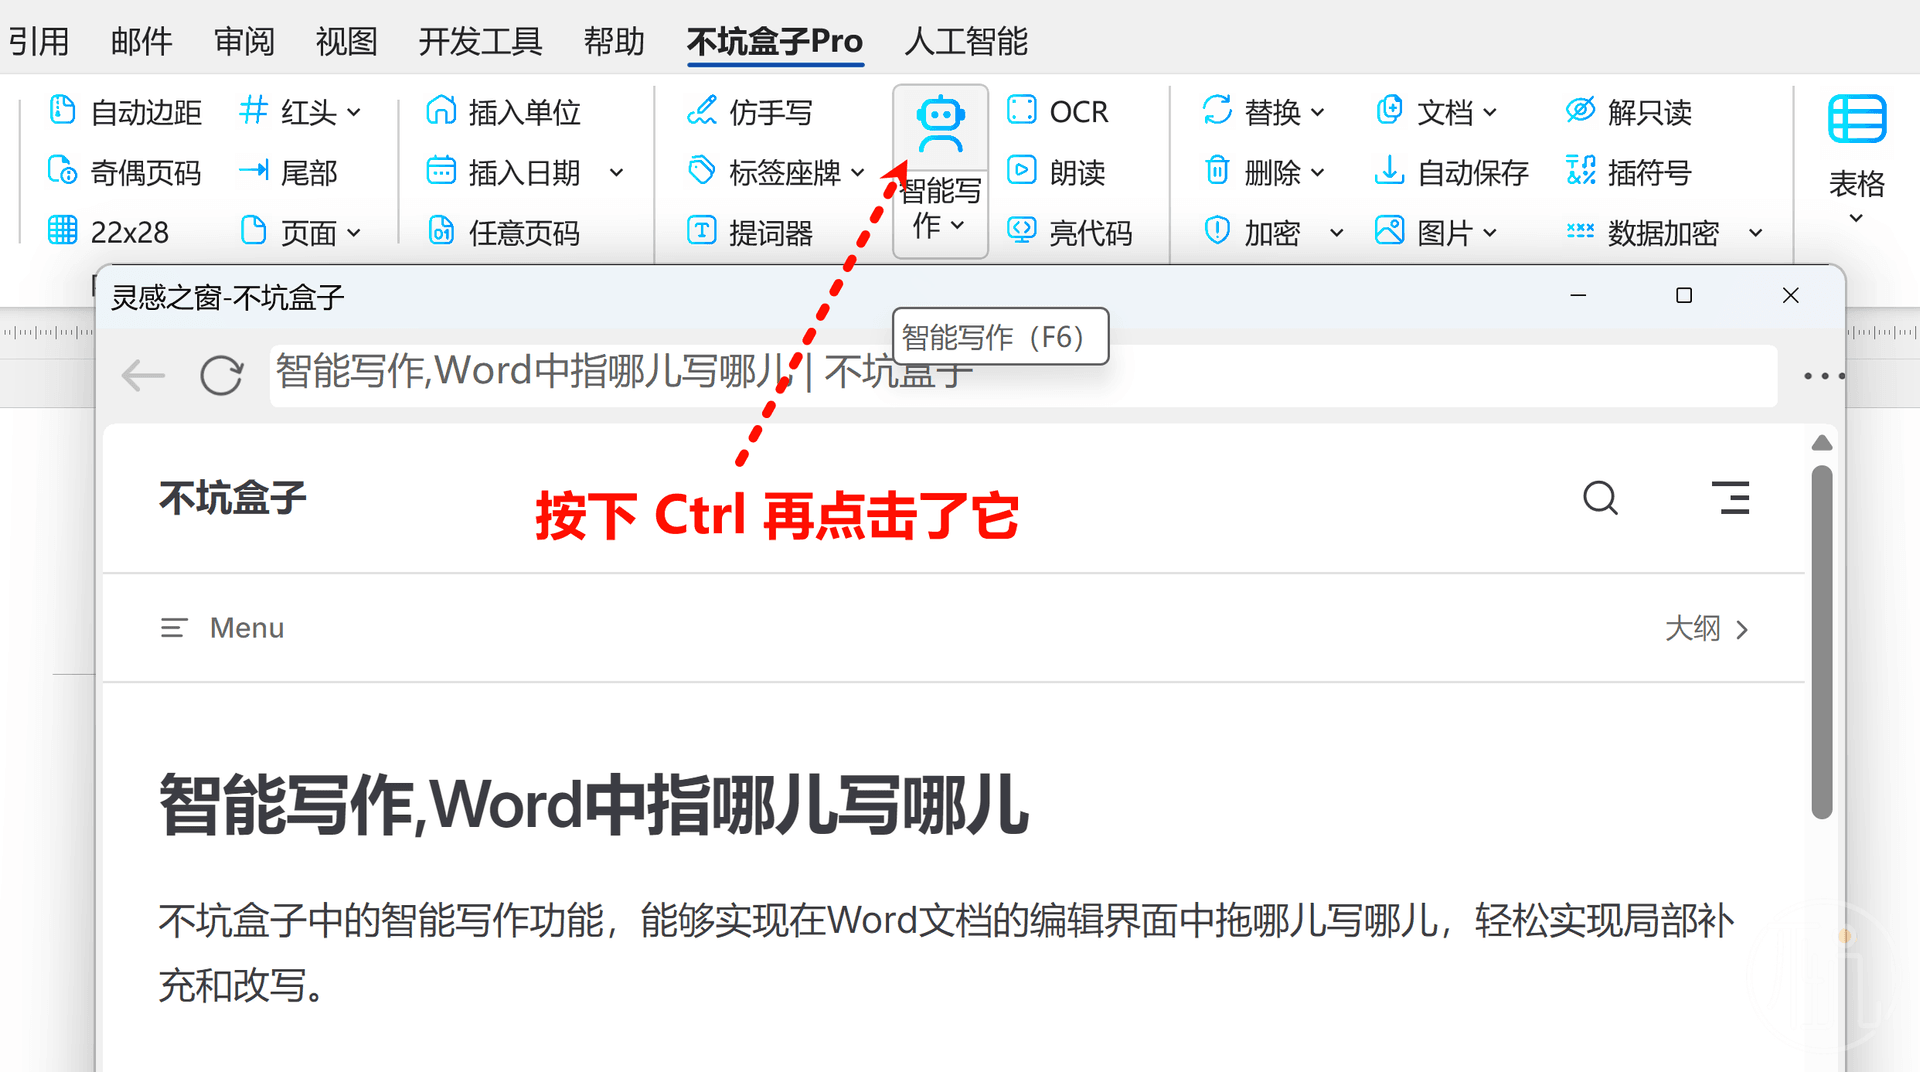Click the 自动边距 auto margin icon
The width and height of the screenshot is (1920, 1072).
(x=62, y=110)
